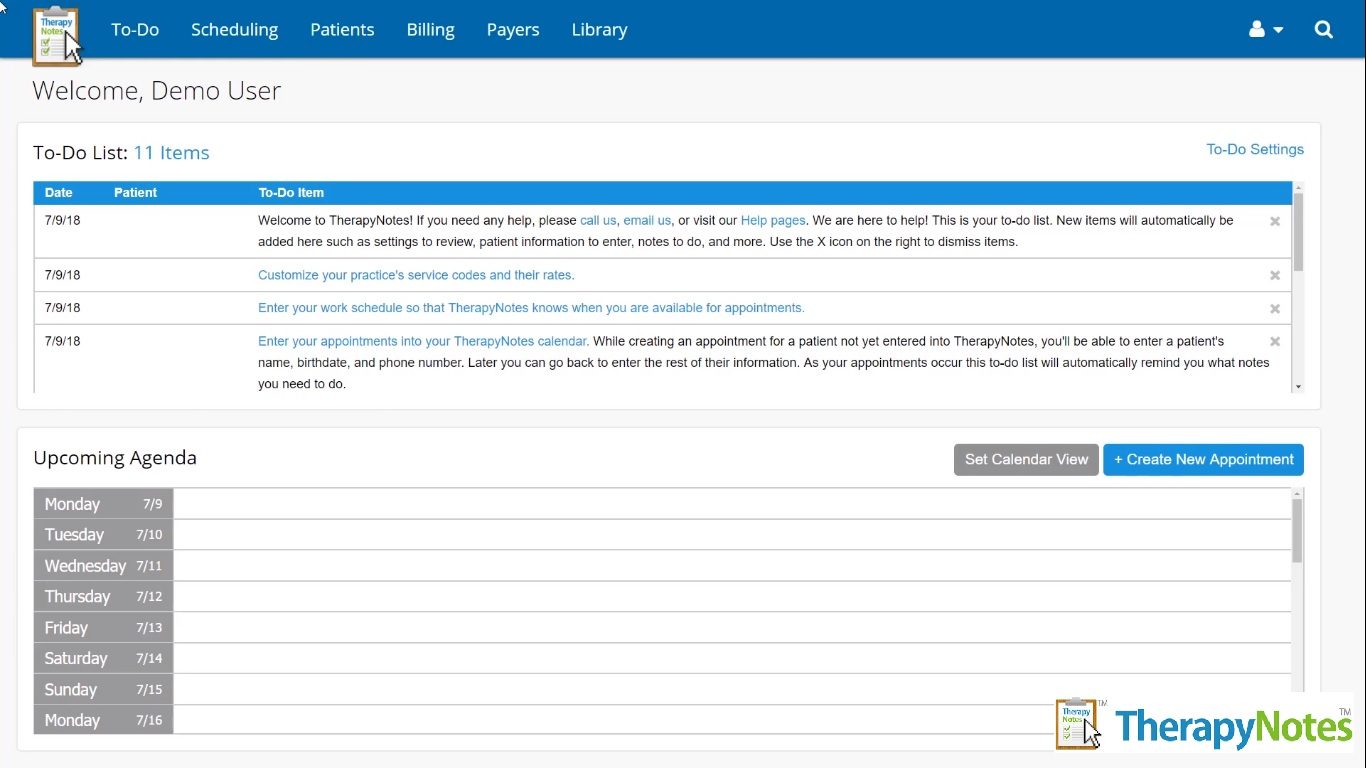Dismiss the enter appointments to-do item
This screenshot has width=1366, height=768.
pos(1275,342)
